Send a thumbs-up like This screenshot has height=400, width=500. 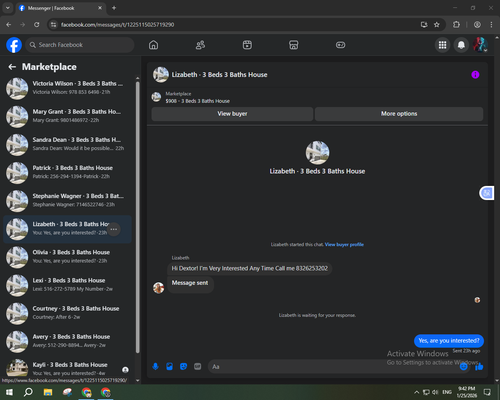coord(479,367)
